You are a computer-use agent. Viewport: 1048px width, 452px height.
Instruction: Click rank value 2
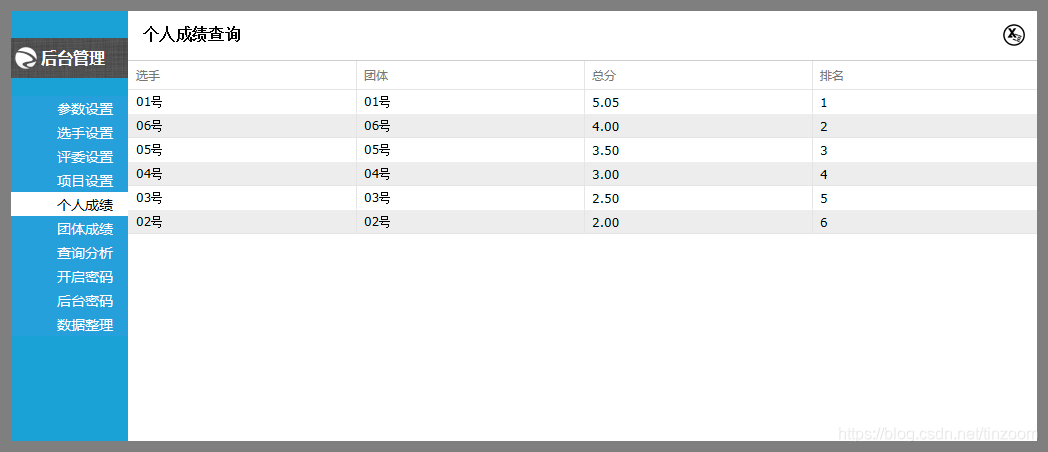coord(924,126)
